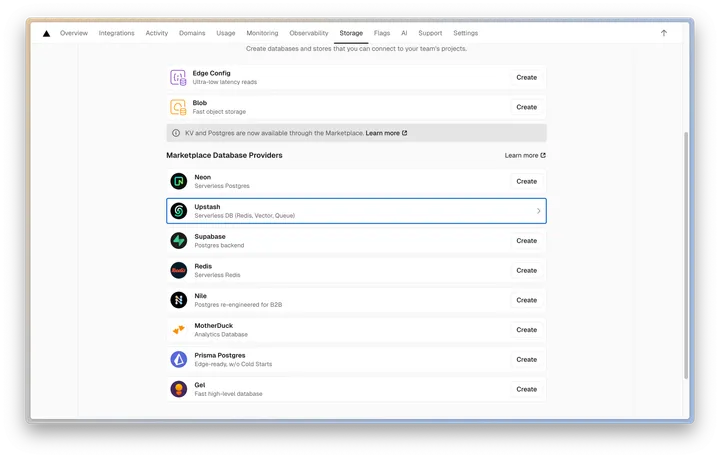
Task: Click the up arrow icon in the top bar
Action: [664, 33]
